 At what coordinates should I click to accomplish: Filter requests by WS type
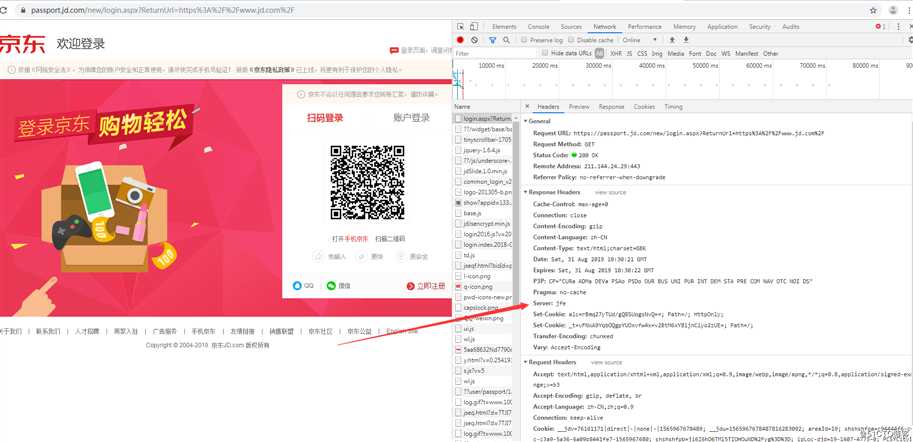[726, 53]
